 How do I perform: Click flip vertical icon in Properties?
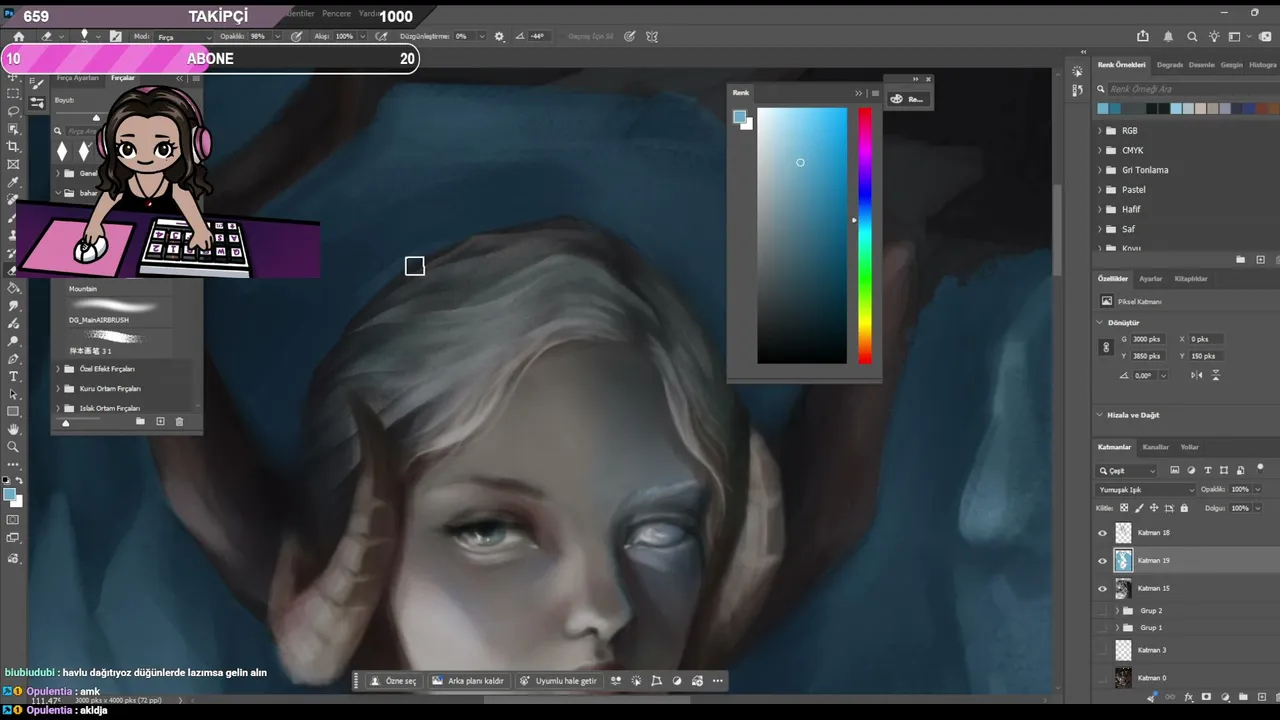tap(1216, 375)
